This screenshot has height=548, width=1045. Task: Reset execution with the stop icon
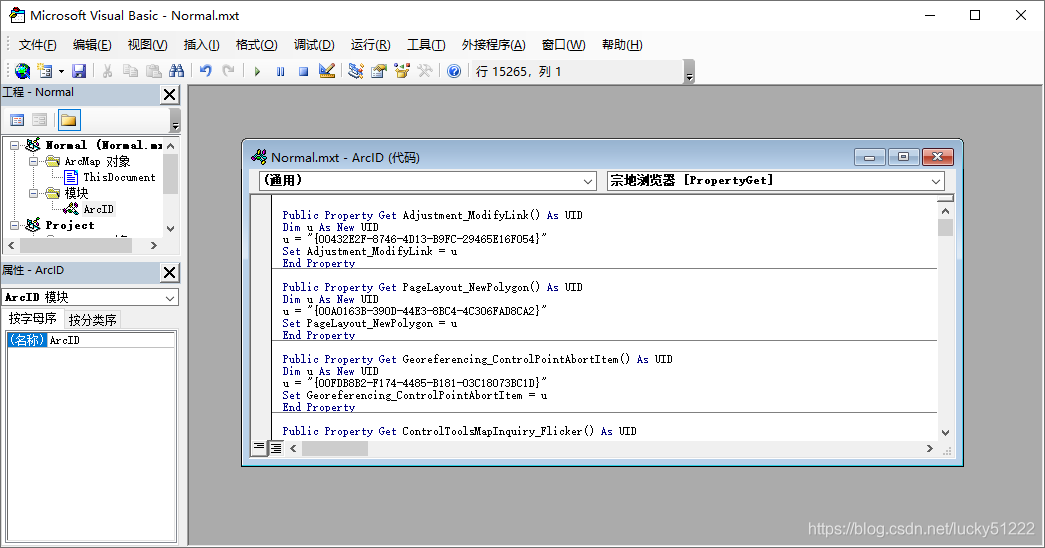click(x=303, y=71)
